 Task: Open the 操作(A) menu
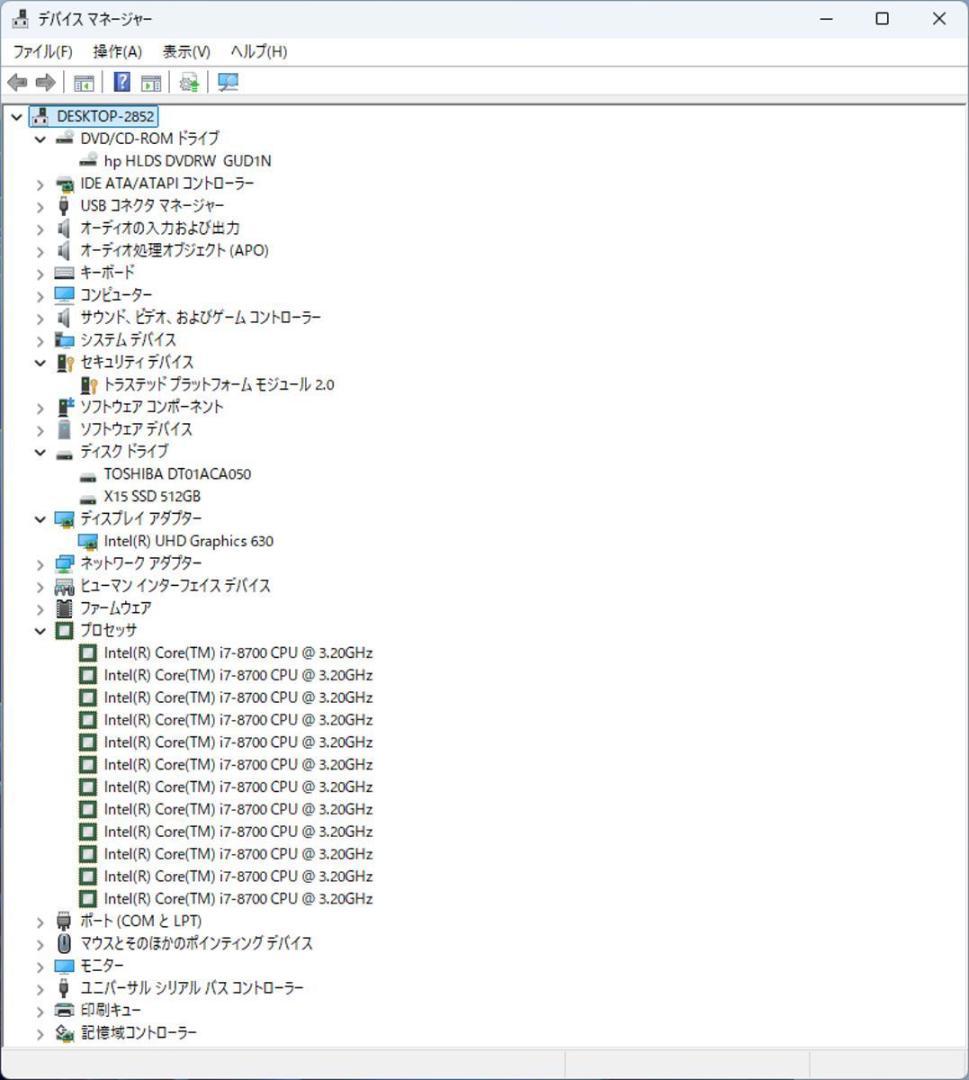(116, 51)
